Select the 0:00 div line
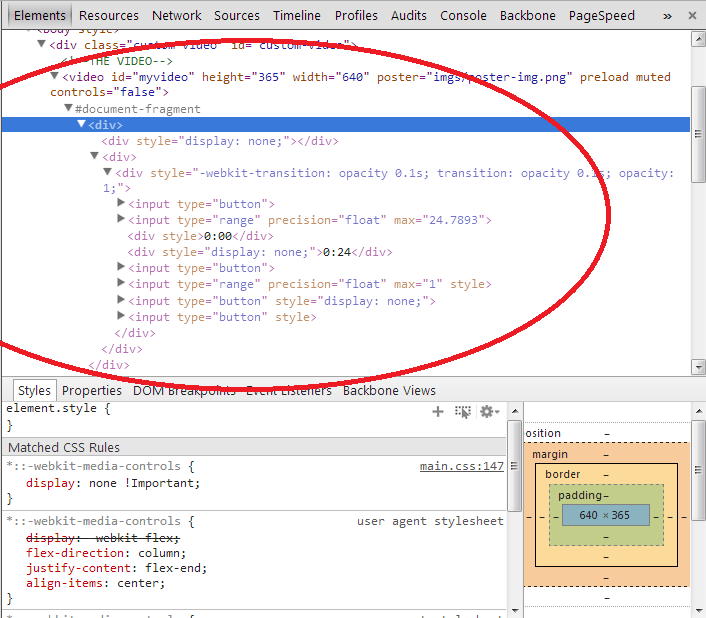The image size is (706, 618). pos(200,236)
